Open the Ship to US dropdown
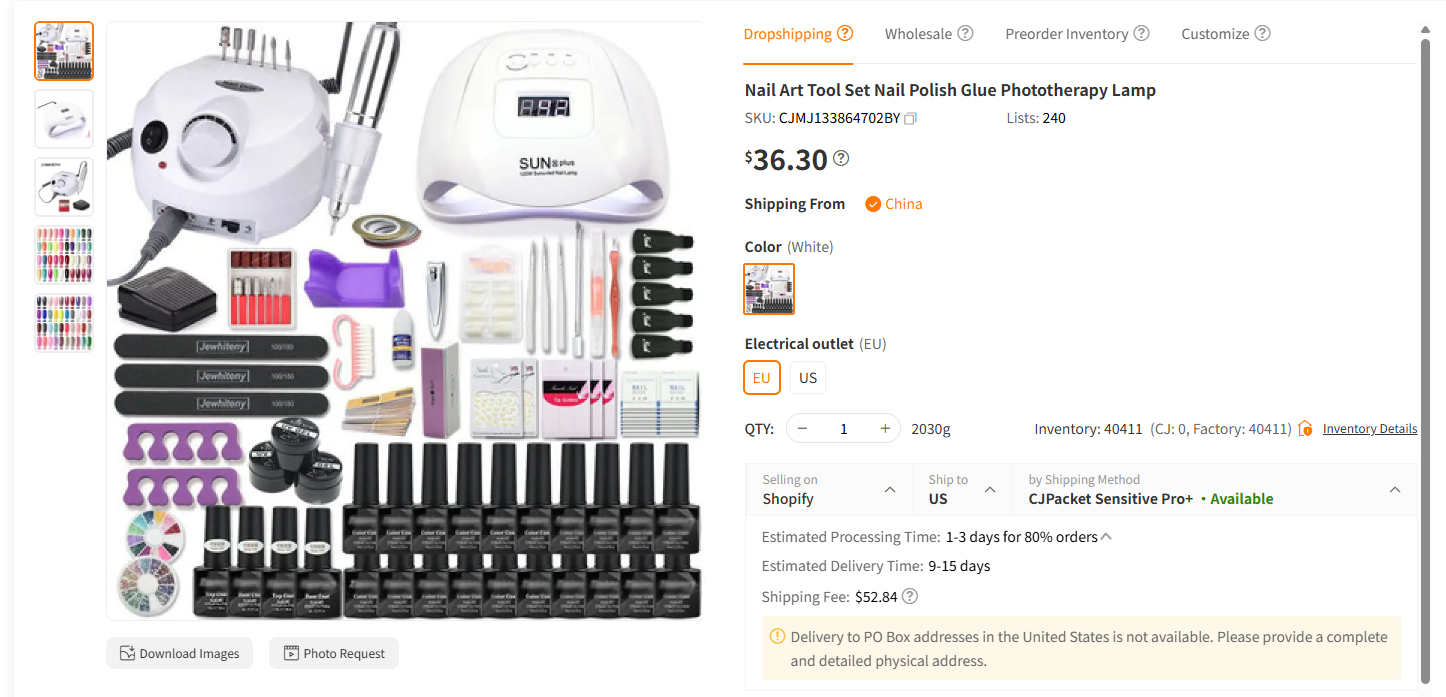The height and width of the screenshot is (697, 1446). click(989, 490)
